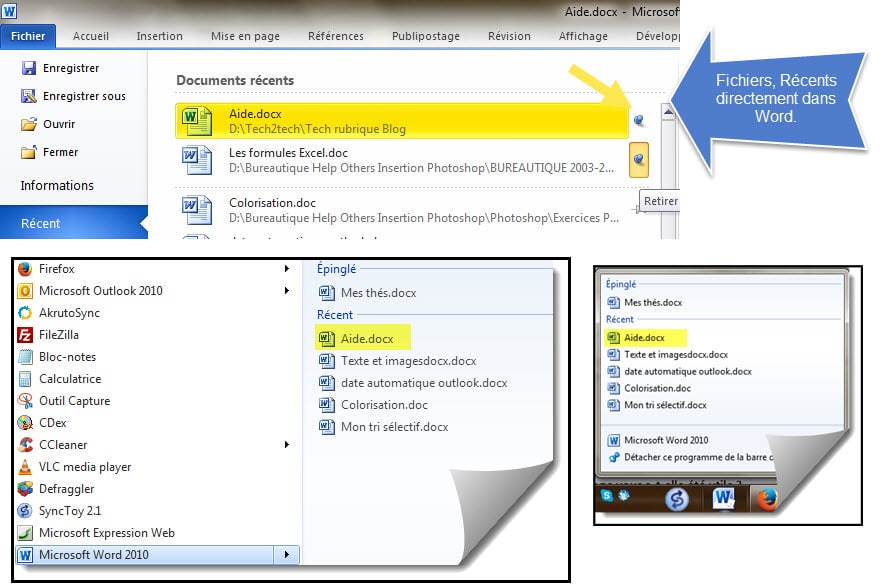884x585 pixels.
Task: Expand Microsoft Word 2010 jump list arrow
Action: tap(286, 555)
